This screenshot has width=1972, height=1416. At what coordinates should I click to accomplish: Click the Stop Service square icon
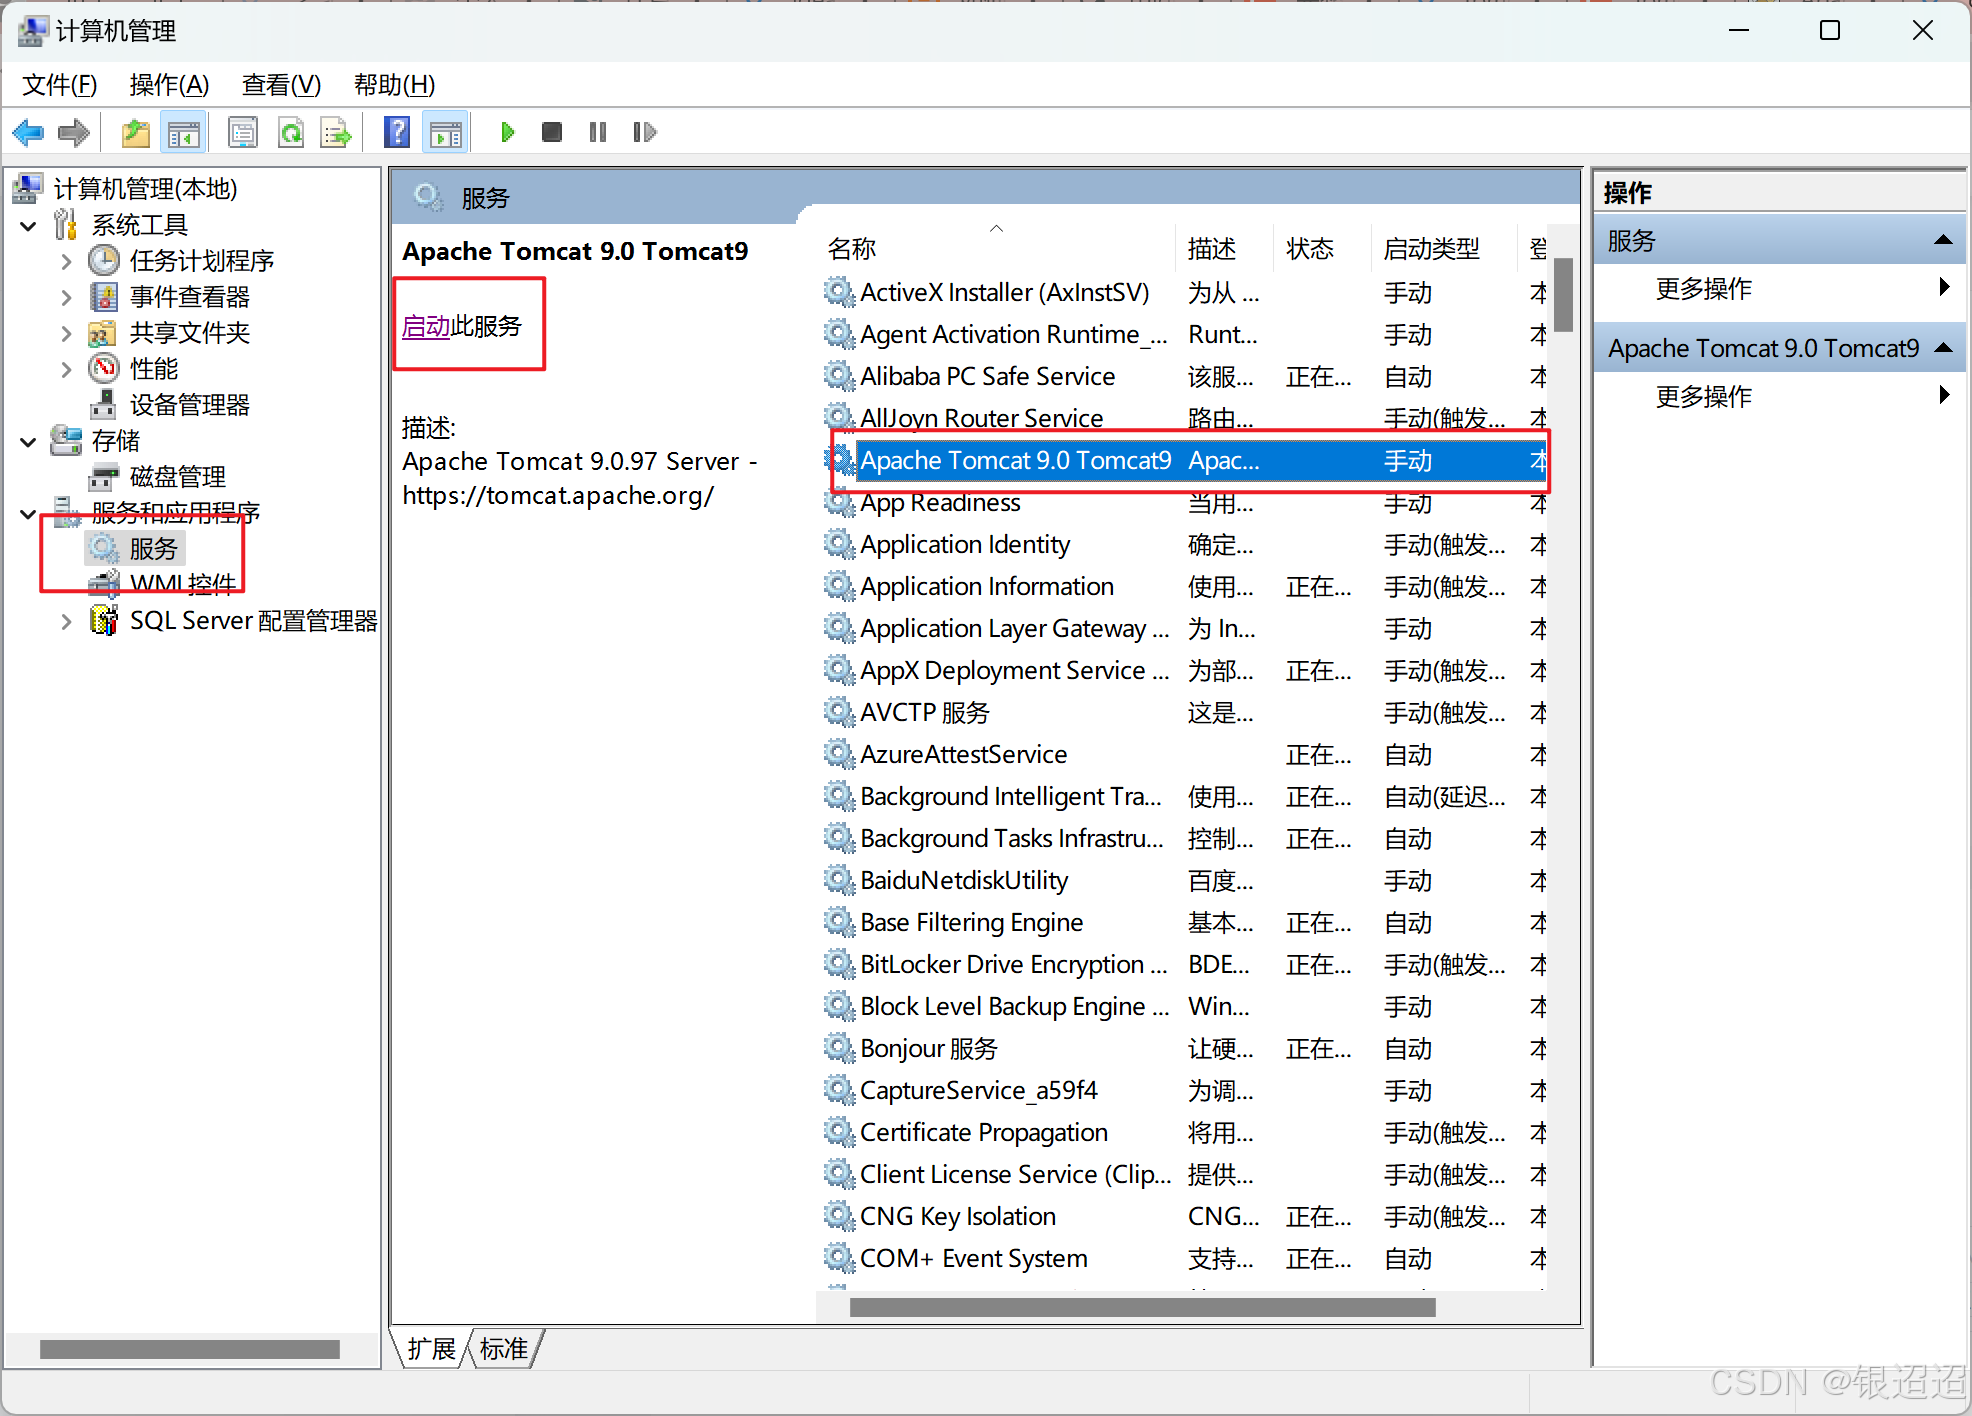(x=551, y=132)
